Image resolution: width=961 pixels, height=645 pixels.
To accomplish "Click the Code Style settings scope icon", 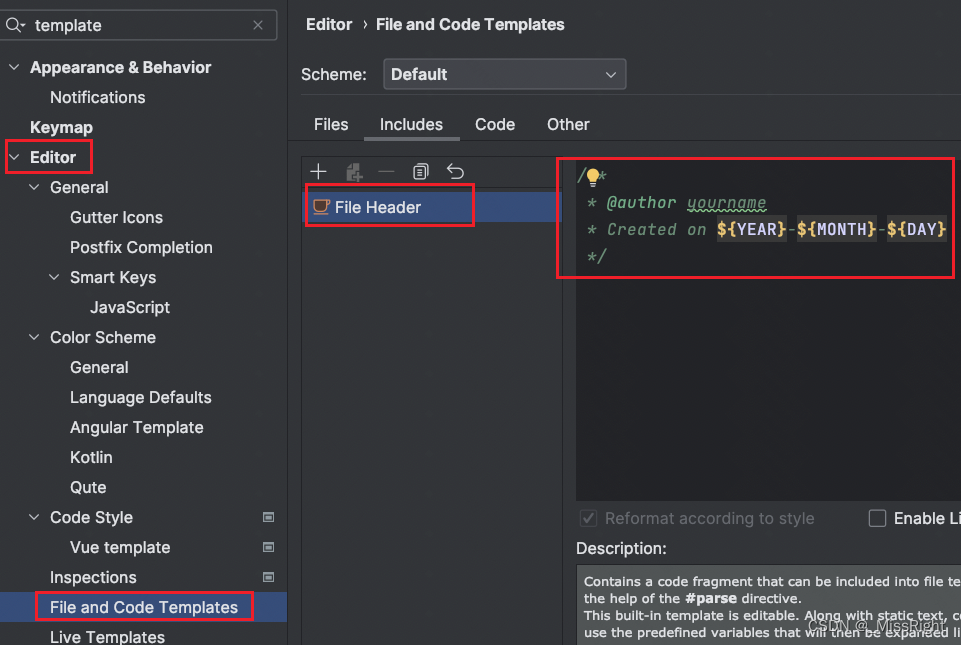I will click(268, 517).
